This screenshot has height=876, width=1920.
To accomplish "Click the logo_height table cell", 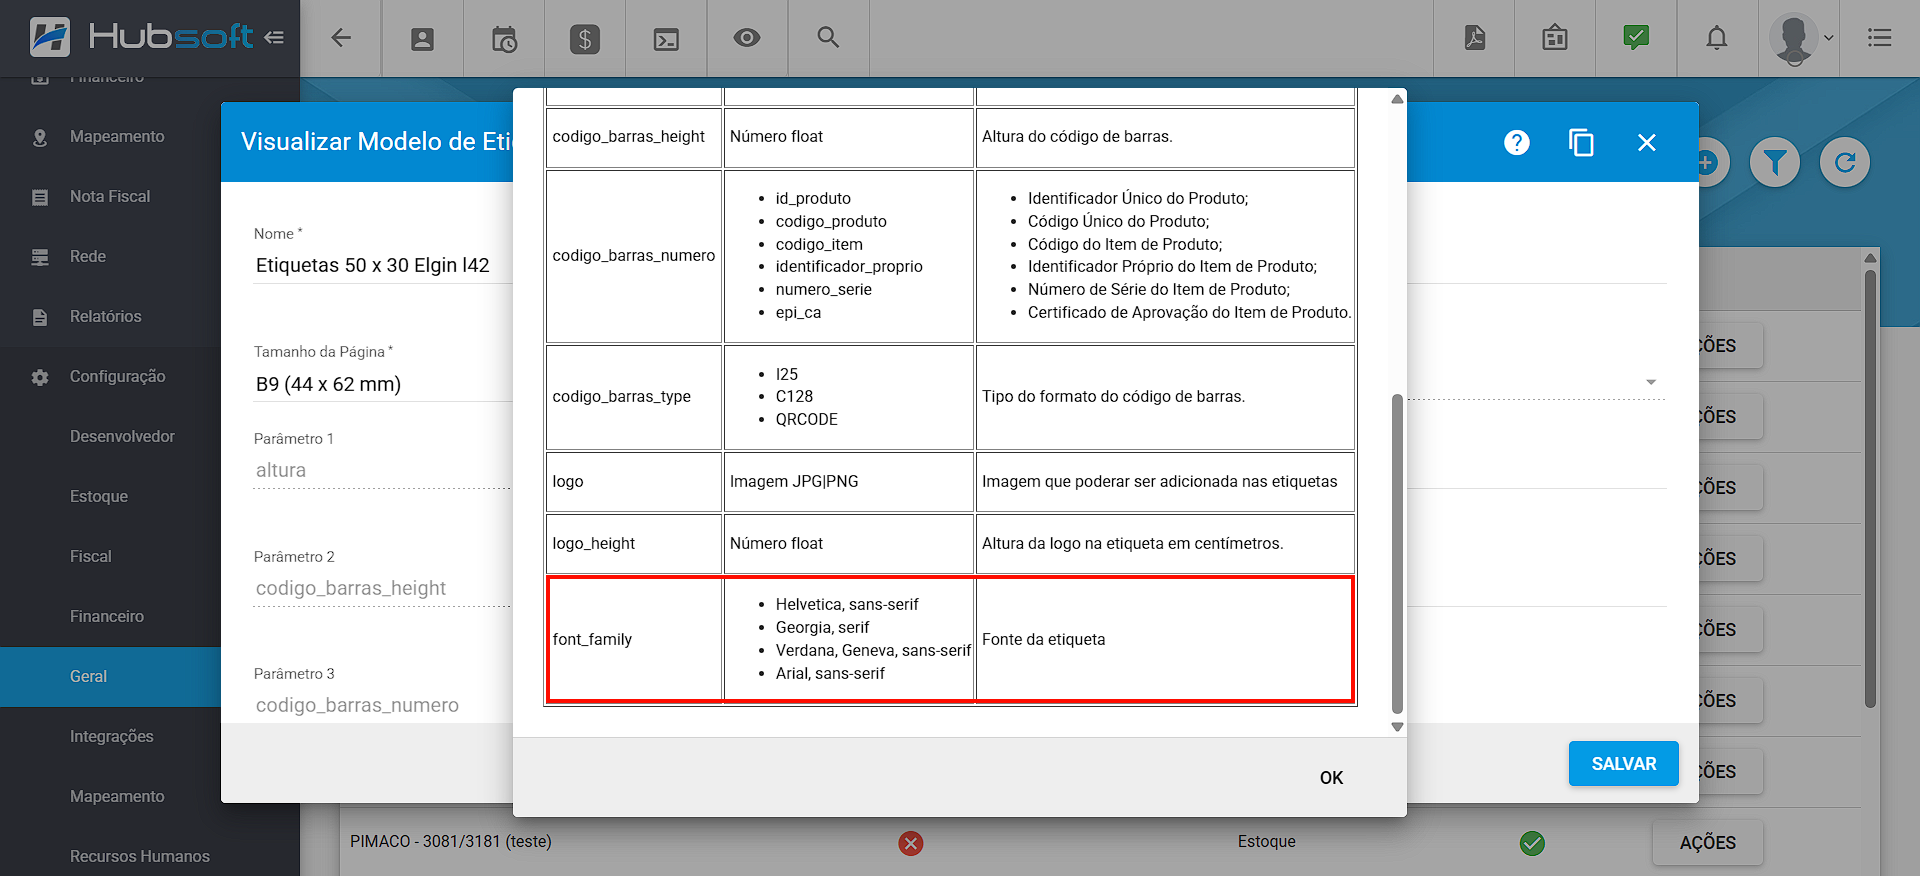I will click(x=634, y=544).
